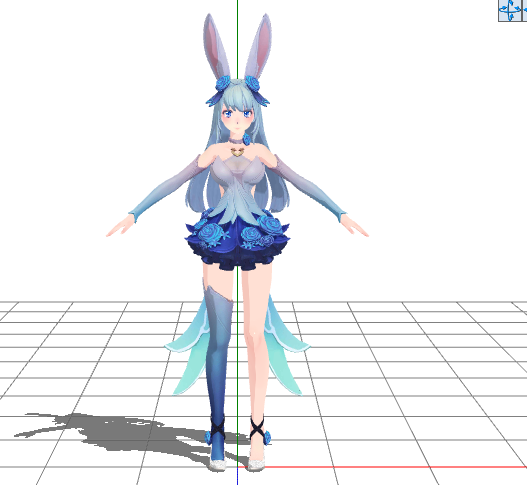527x485 pixels.
Task: Select the model's outstretched right-side hand
Action: pyautogui.click(x=354, y=226)
